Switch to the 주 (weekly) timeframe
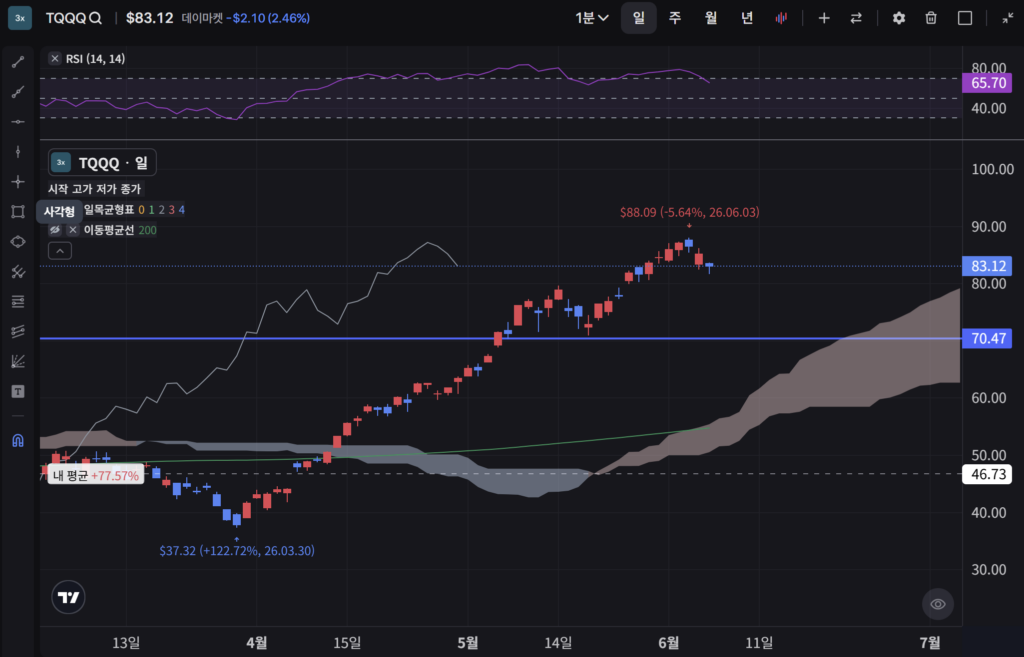The width and height of the screenshot is (1024, 657). click(x=675, y=18)
